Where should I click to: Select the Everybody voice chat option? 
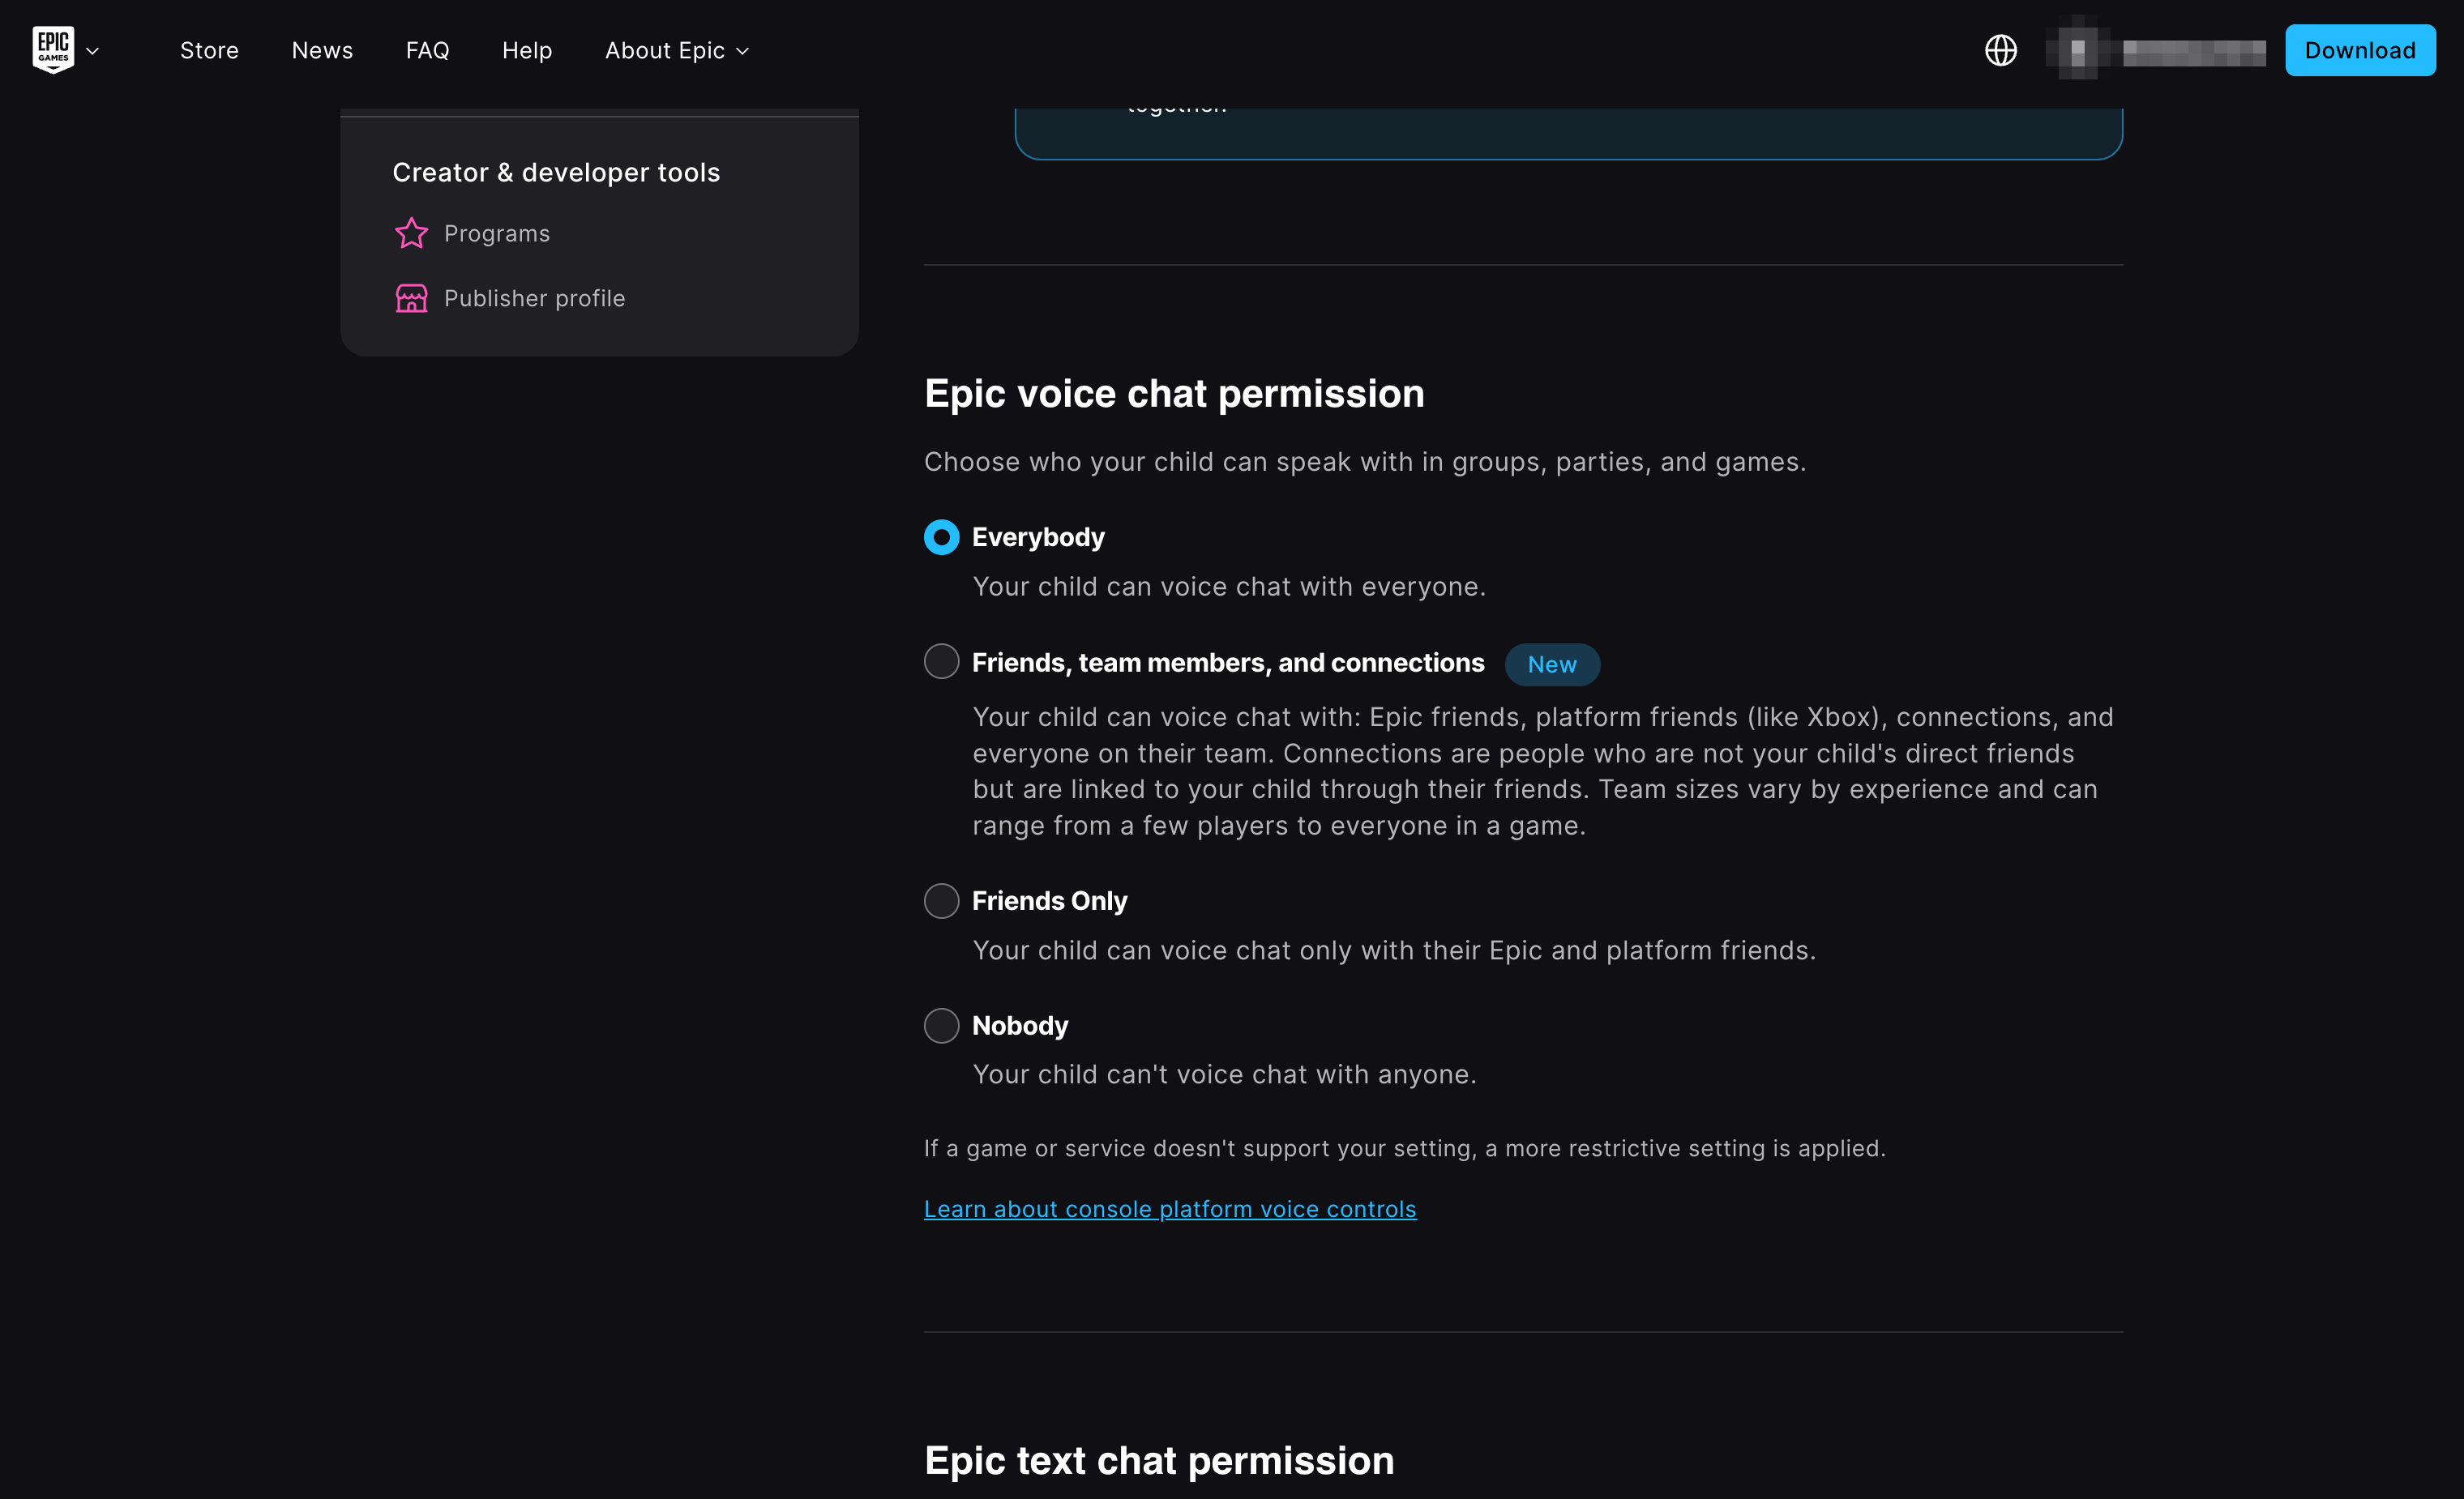pos(941,537)
